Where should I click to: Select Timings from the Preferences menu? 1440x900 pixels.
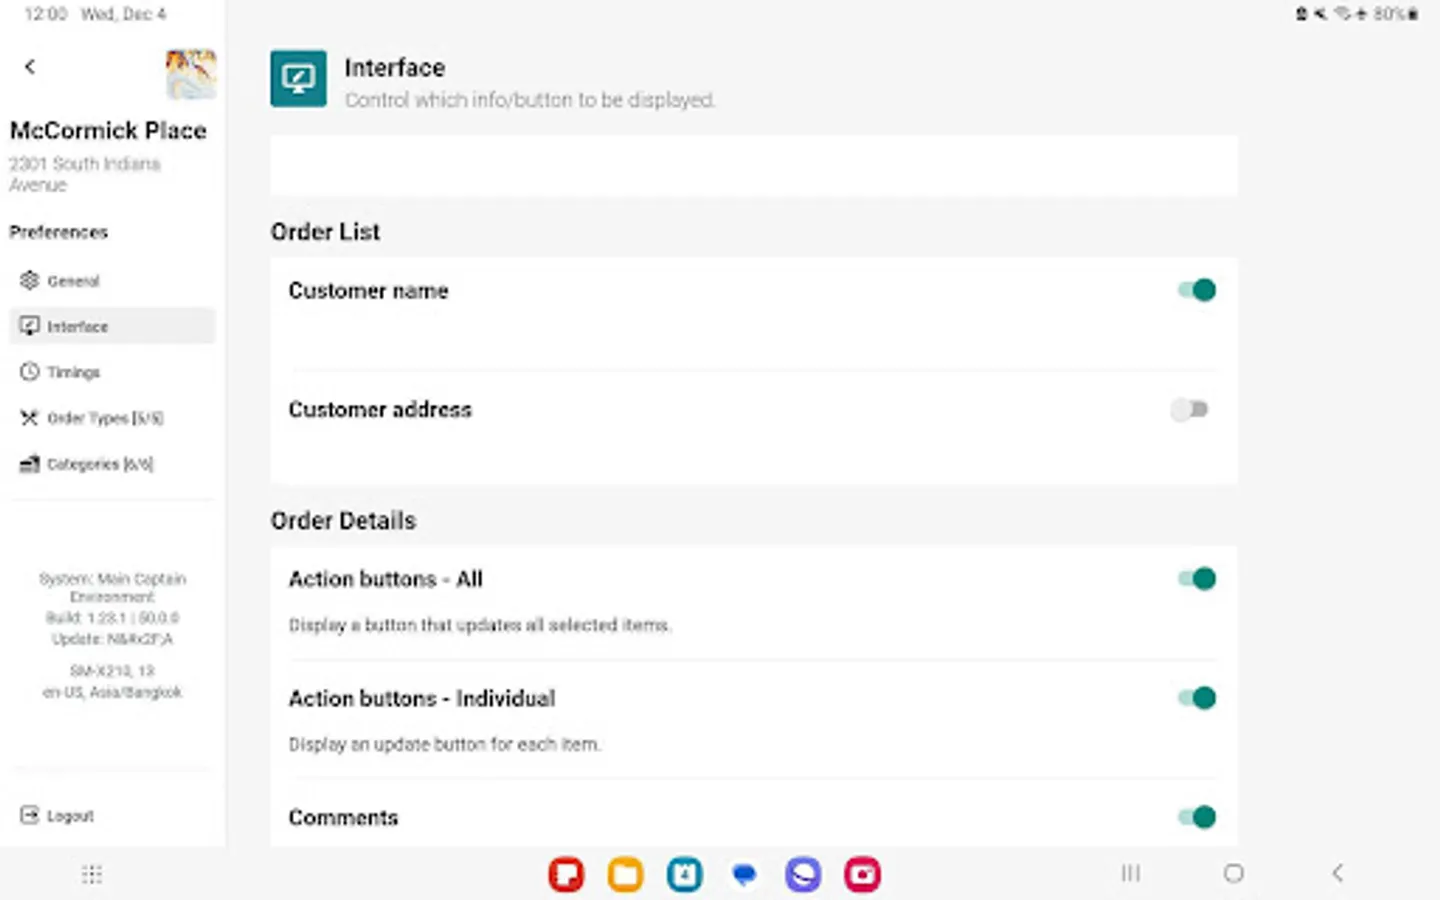73,371
